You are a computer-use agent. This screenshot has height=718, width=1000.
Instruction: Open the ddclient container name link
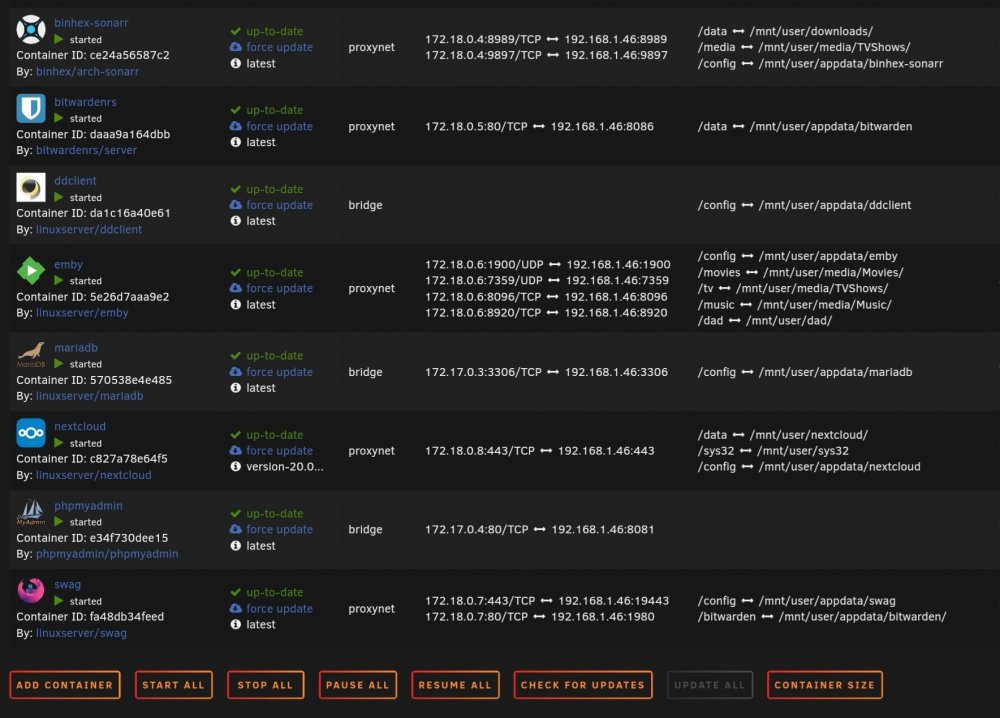pos(75,181)
